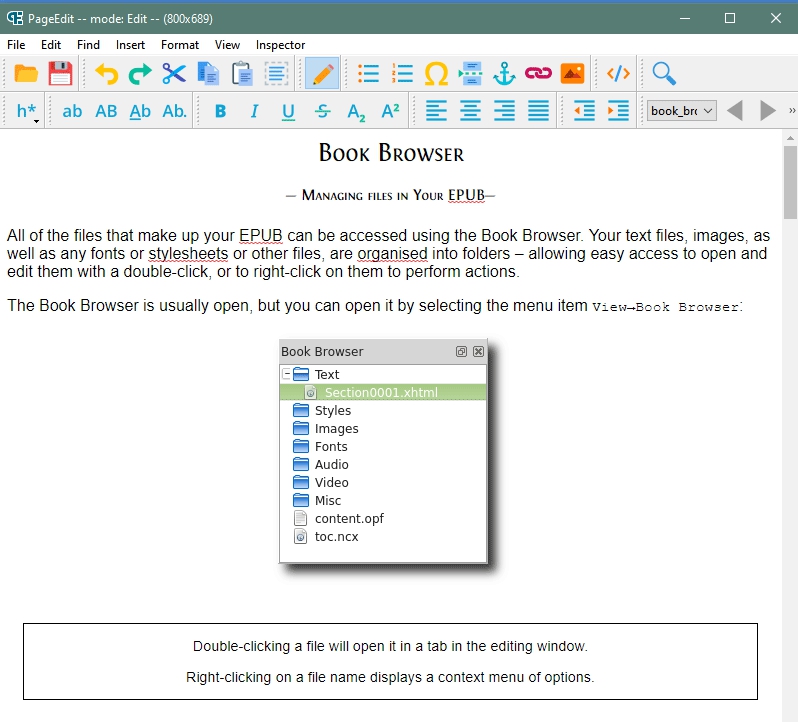Screen dimensions: 798x722
Task: Go to previous file with left arrow
Action: 735,110
